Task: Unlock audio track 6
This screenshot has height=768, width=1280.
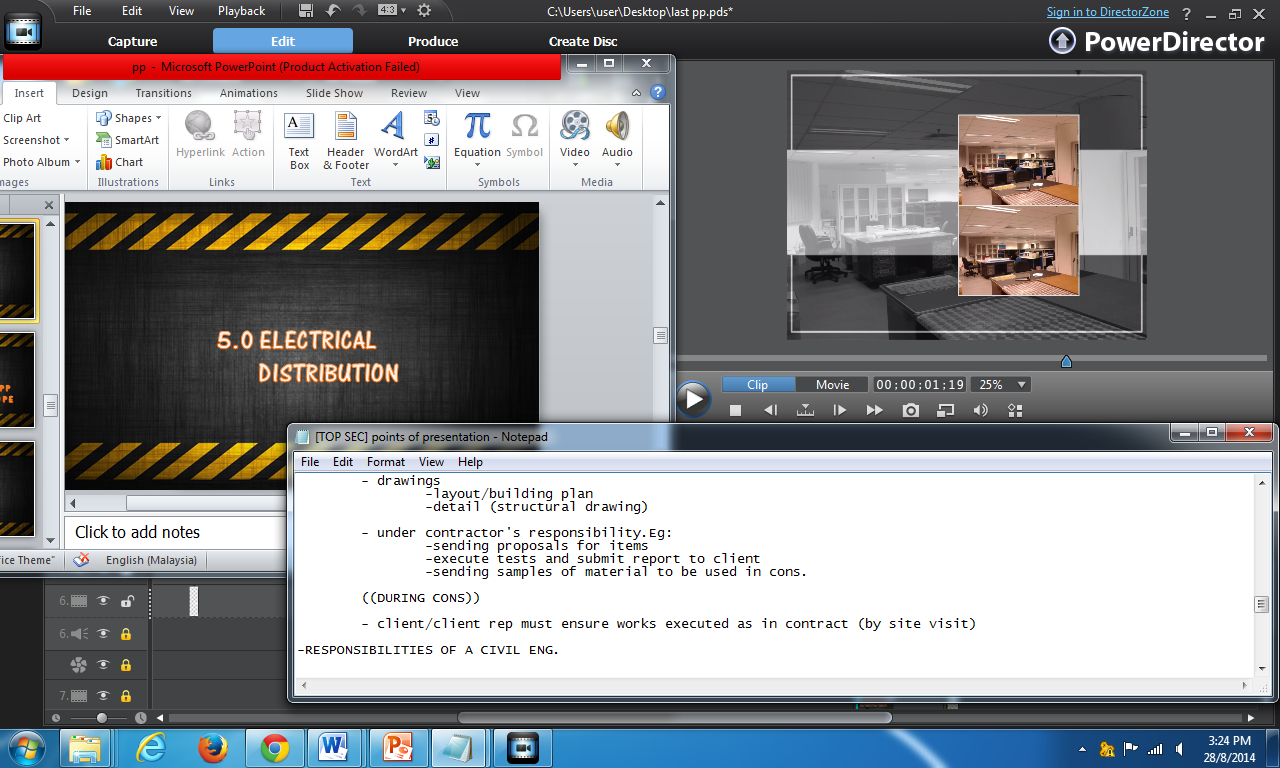Action: pos(127,633)
